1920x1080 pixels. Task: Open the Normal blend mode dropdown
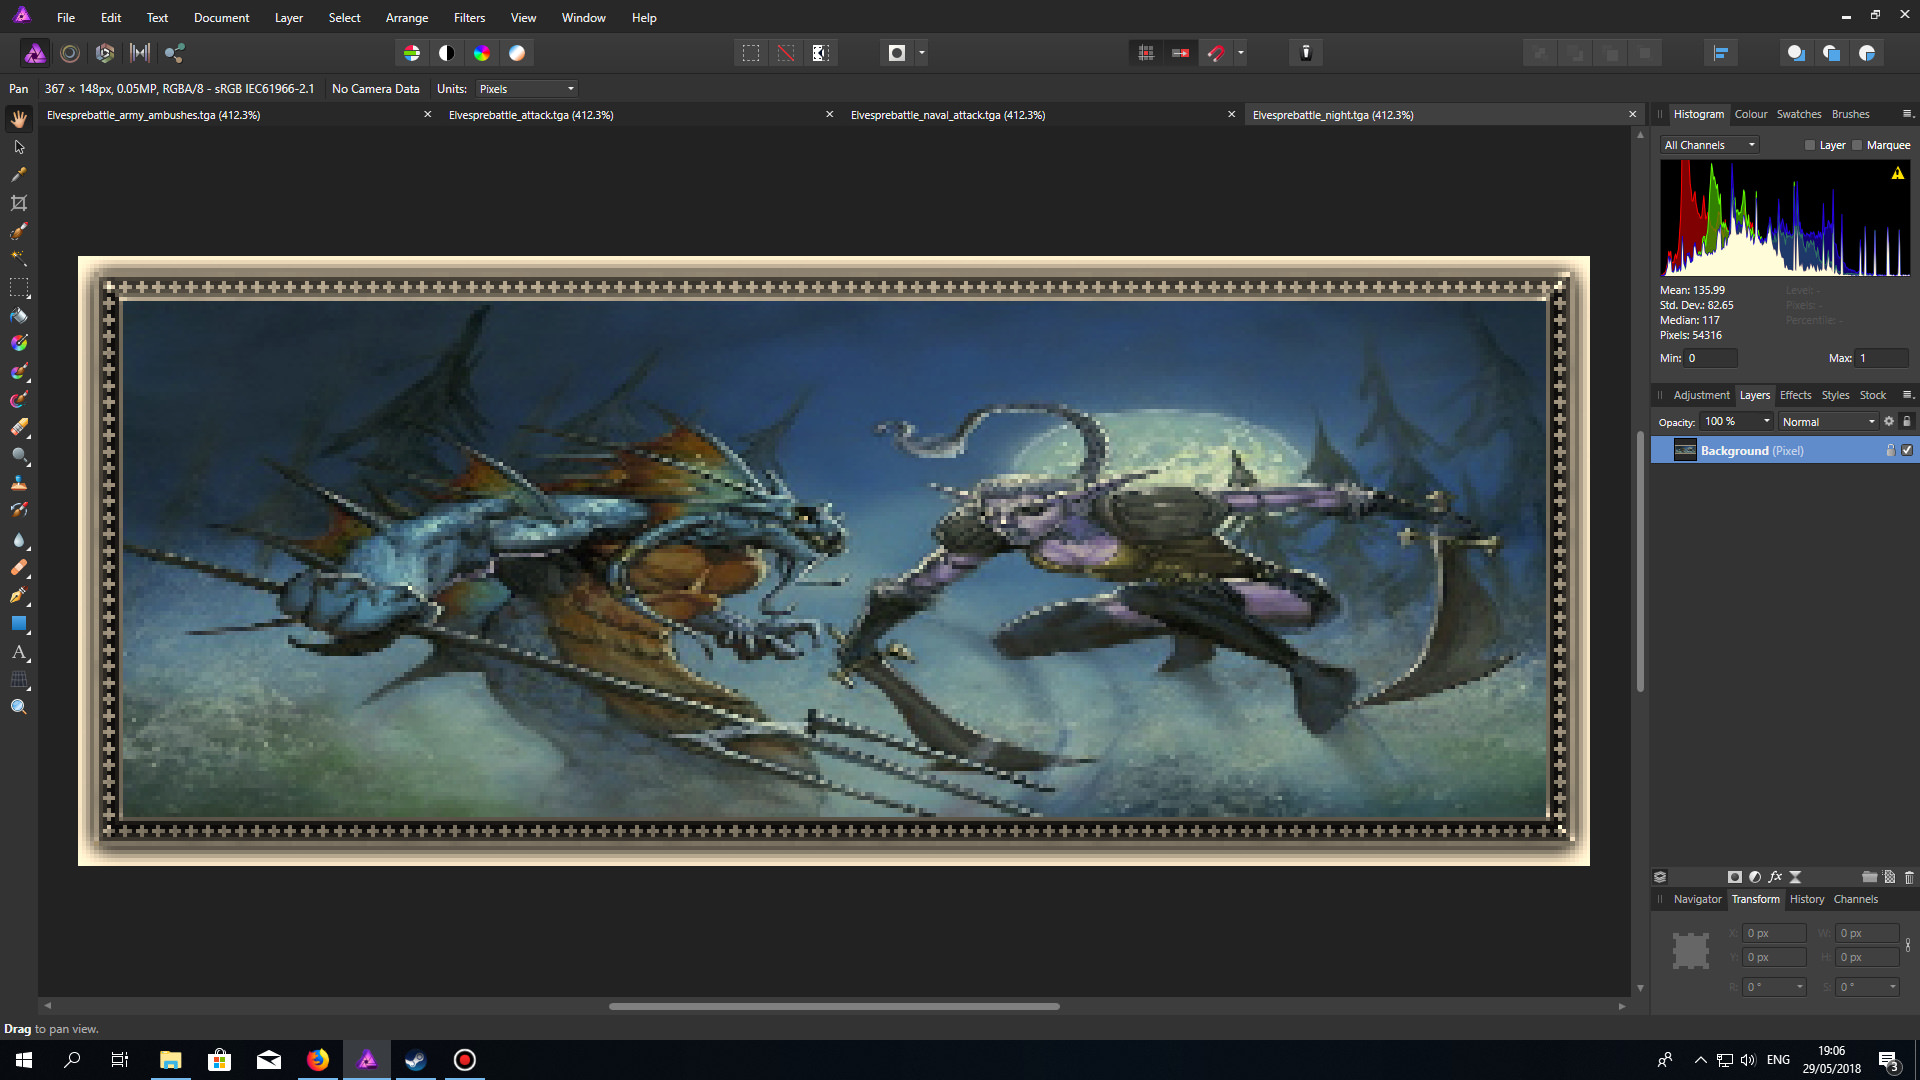point(1829,422)
